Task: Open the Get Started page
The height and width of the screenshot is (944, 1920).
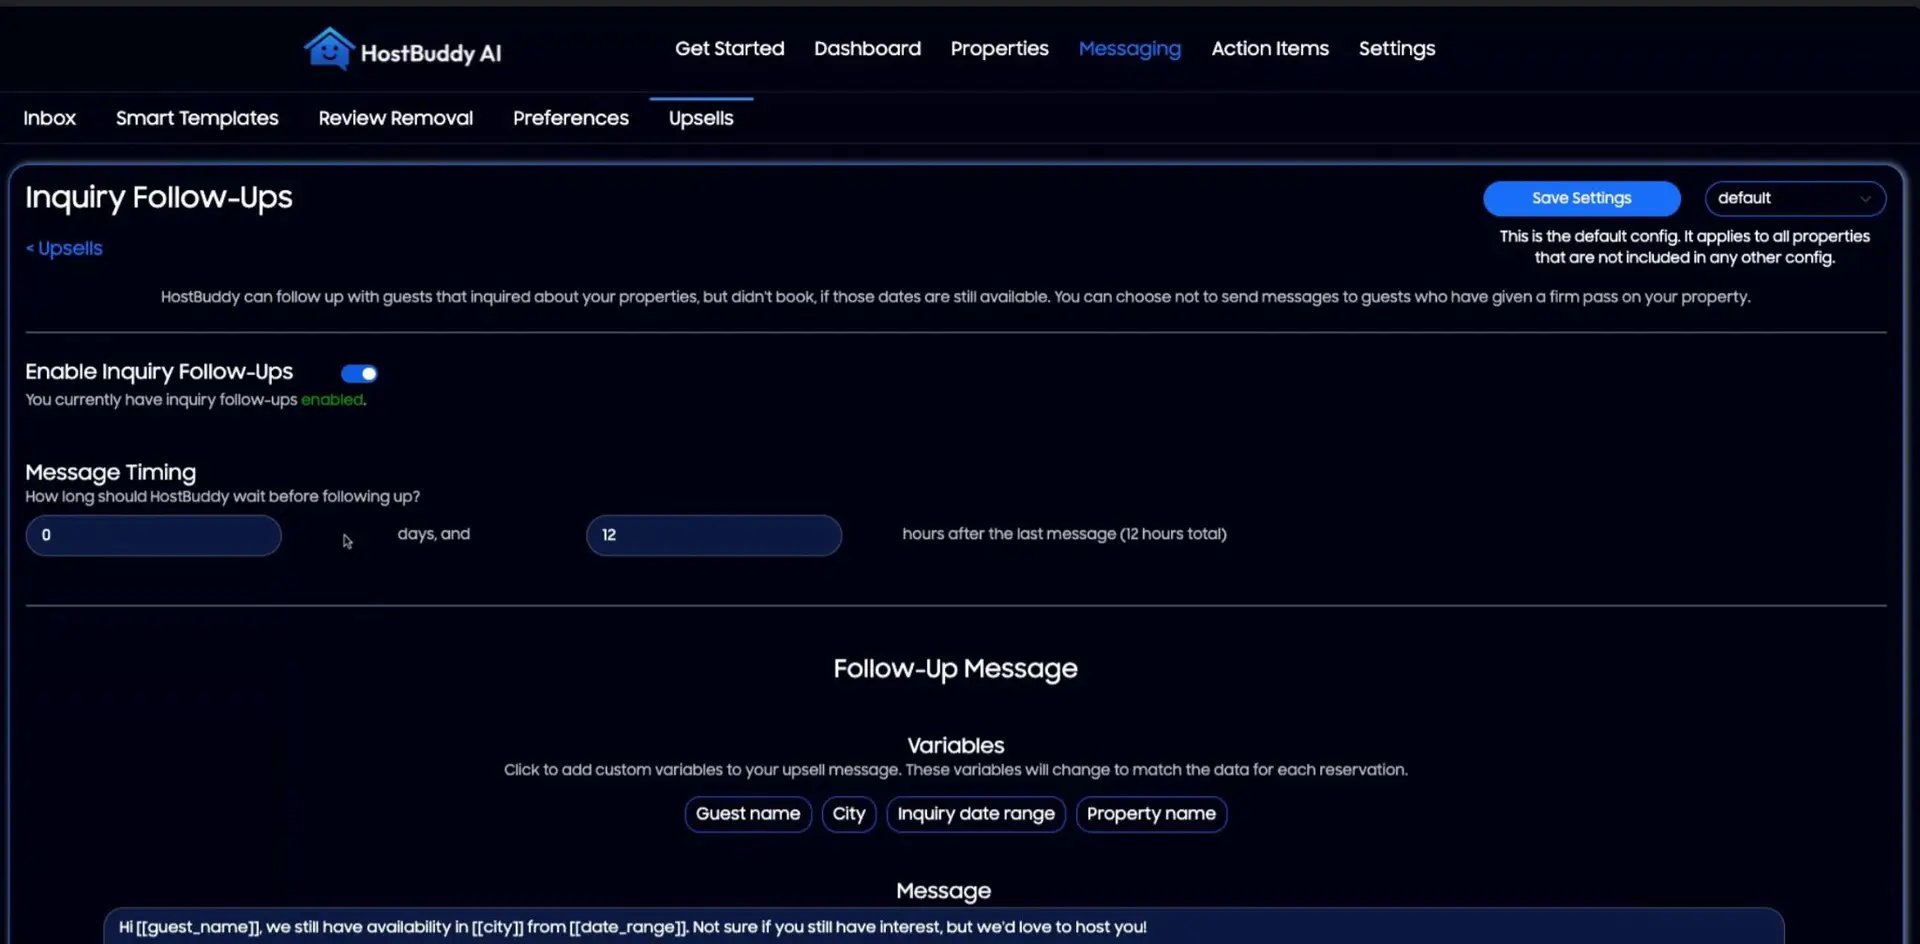Action: pyautogui.click(x=729, y=48)
